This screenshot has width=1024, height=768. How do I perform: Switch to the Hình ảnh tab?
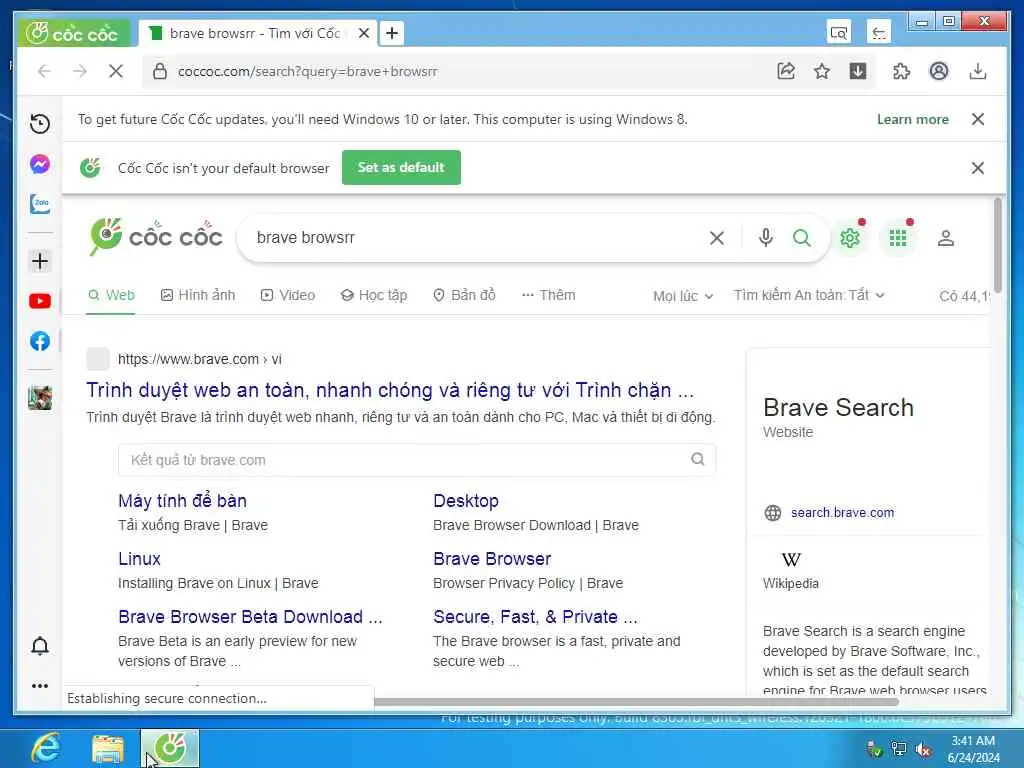[198, 295]
